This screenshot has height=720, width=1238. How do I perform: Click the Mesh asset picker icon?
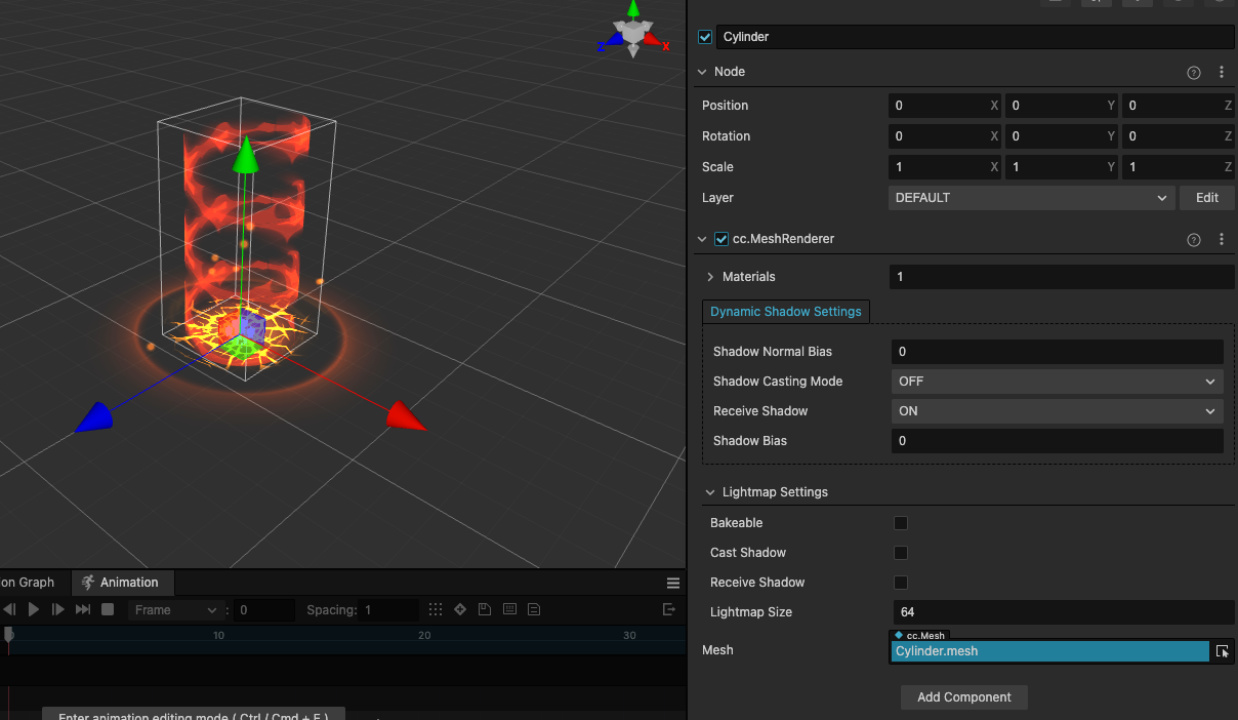click(1222, 651)
